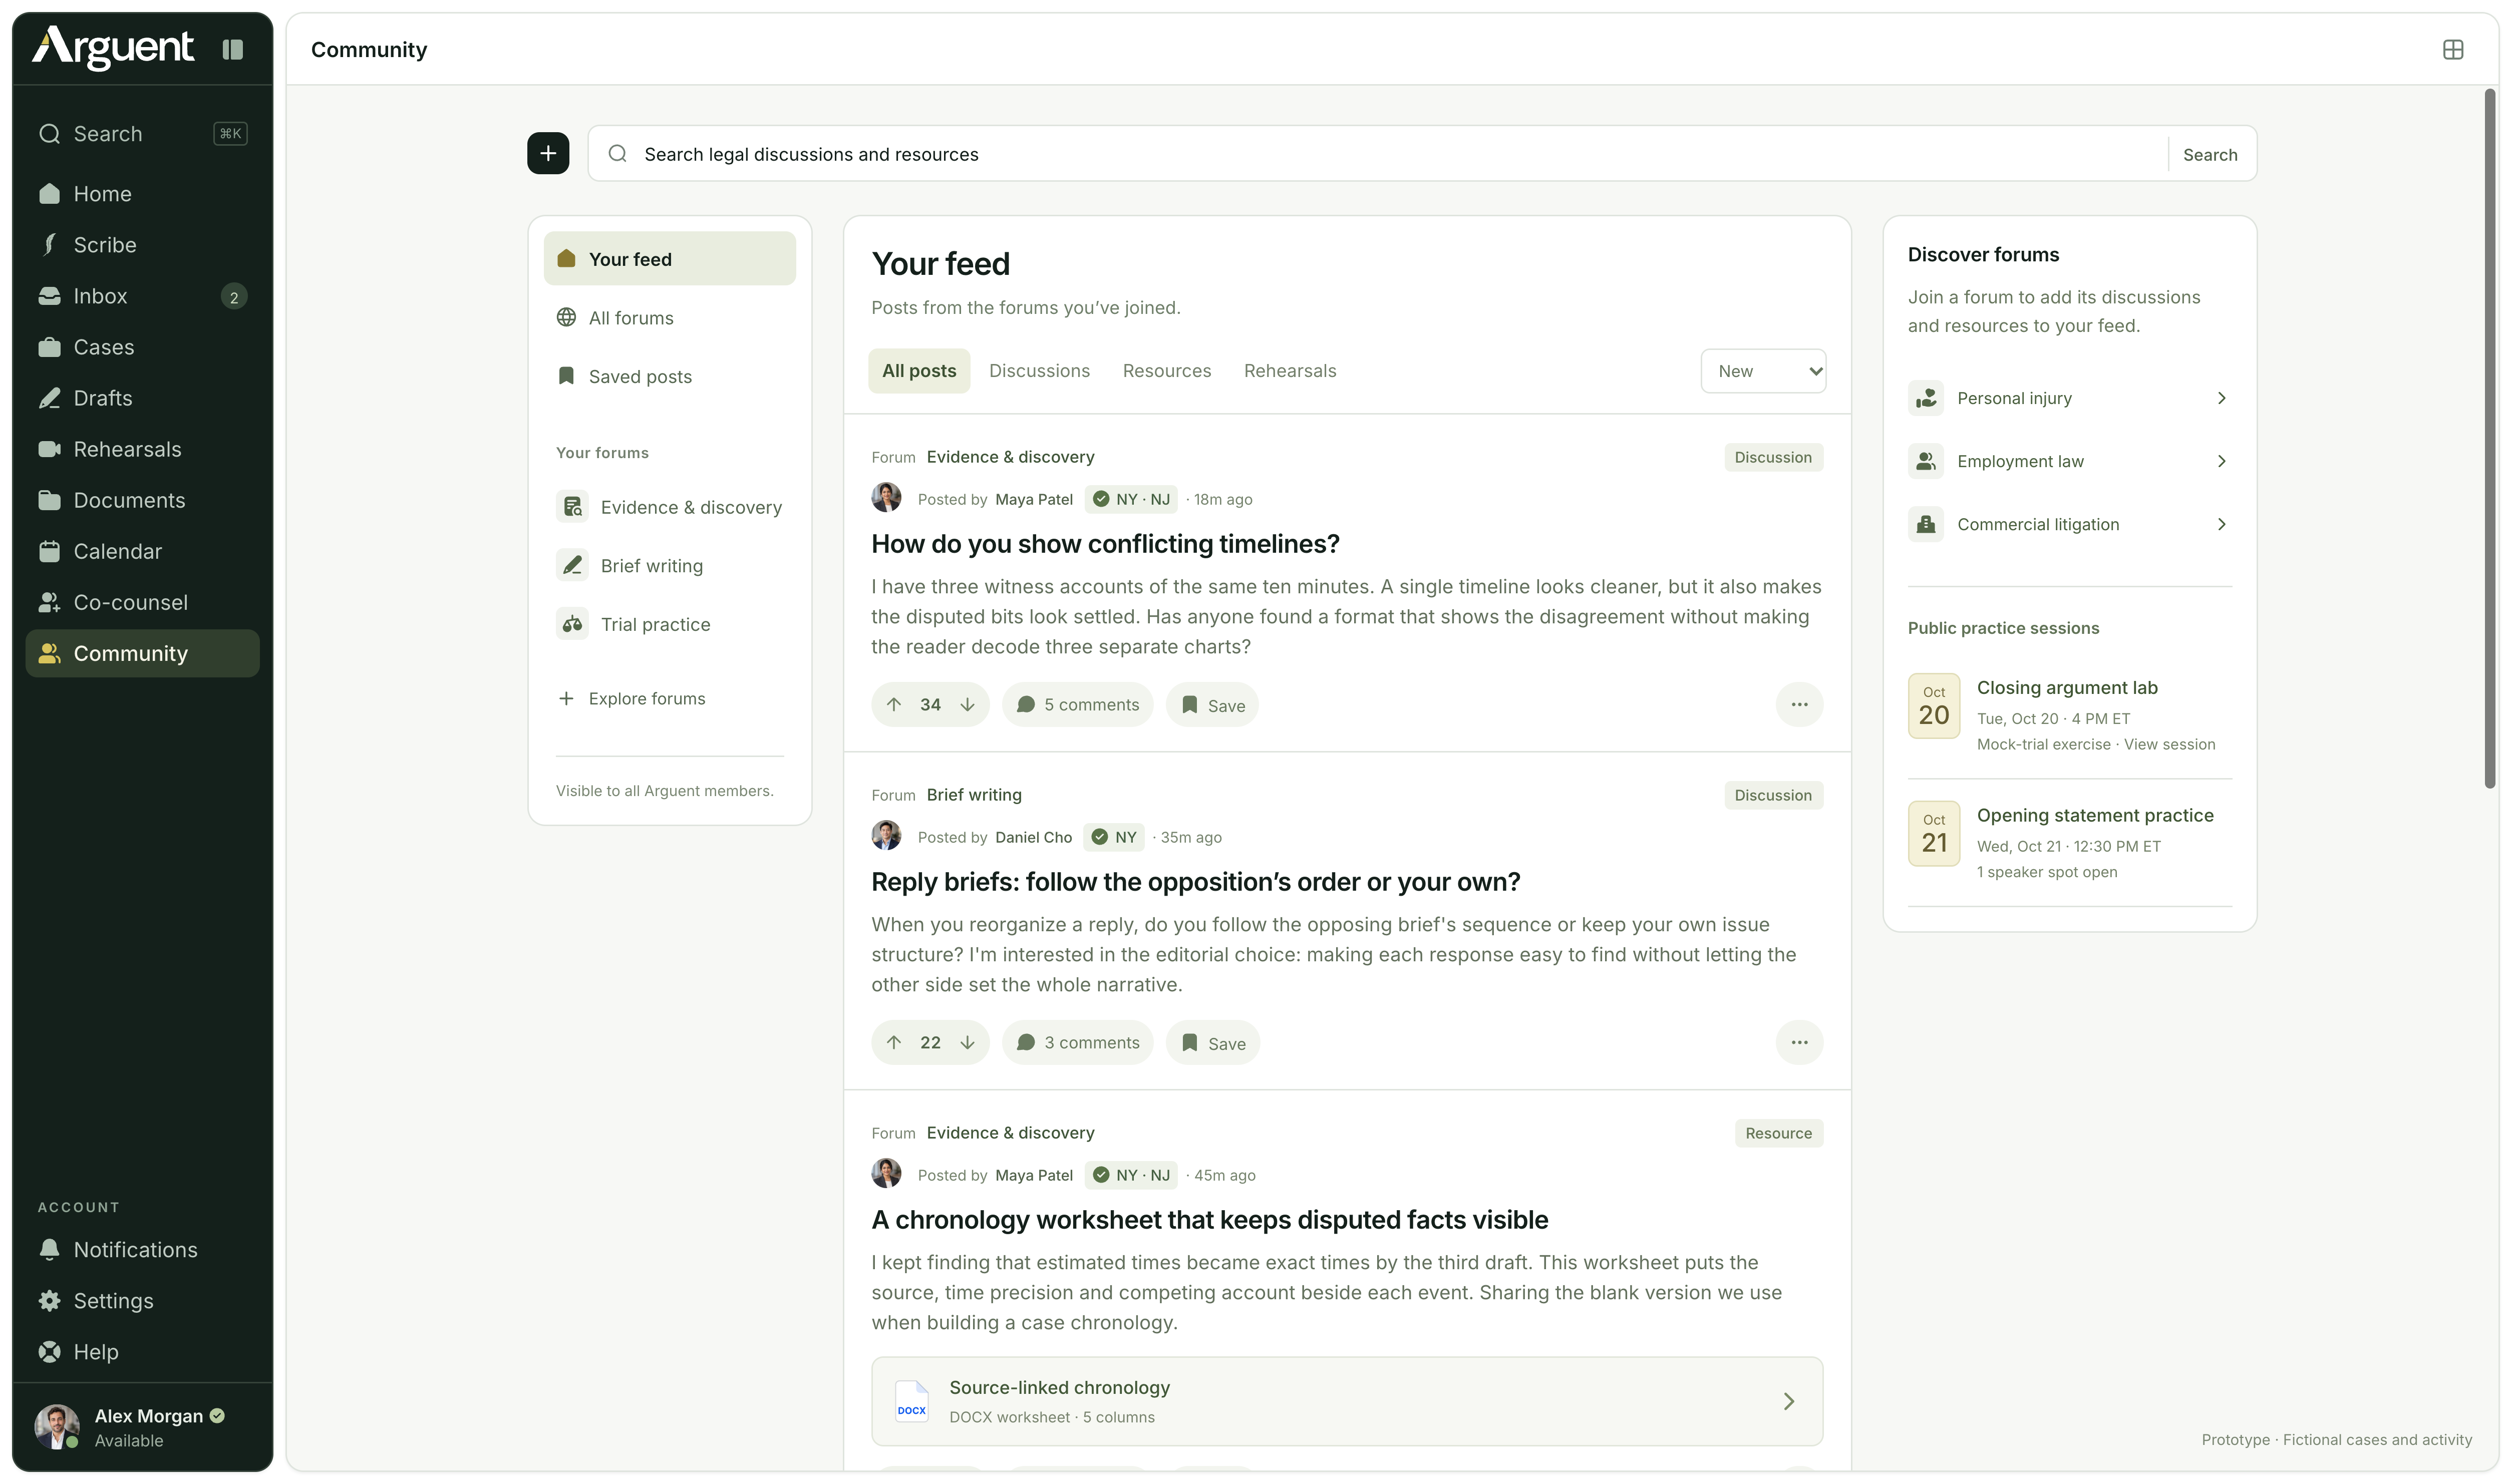2512x1484 pixels.
Task: Open All forums in the community menu
Action: coord(669,317)
